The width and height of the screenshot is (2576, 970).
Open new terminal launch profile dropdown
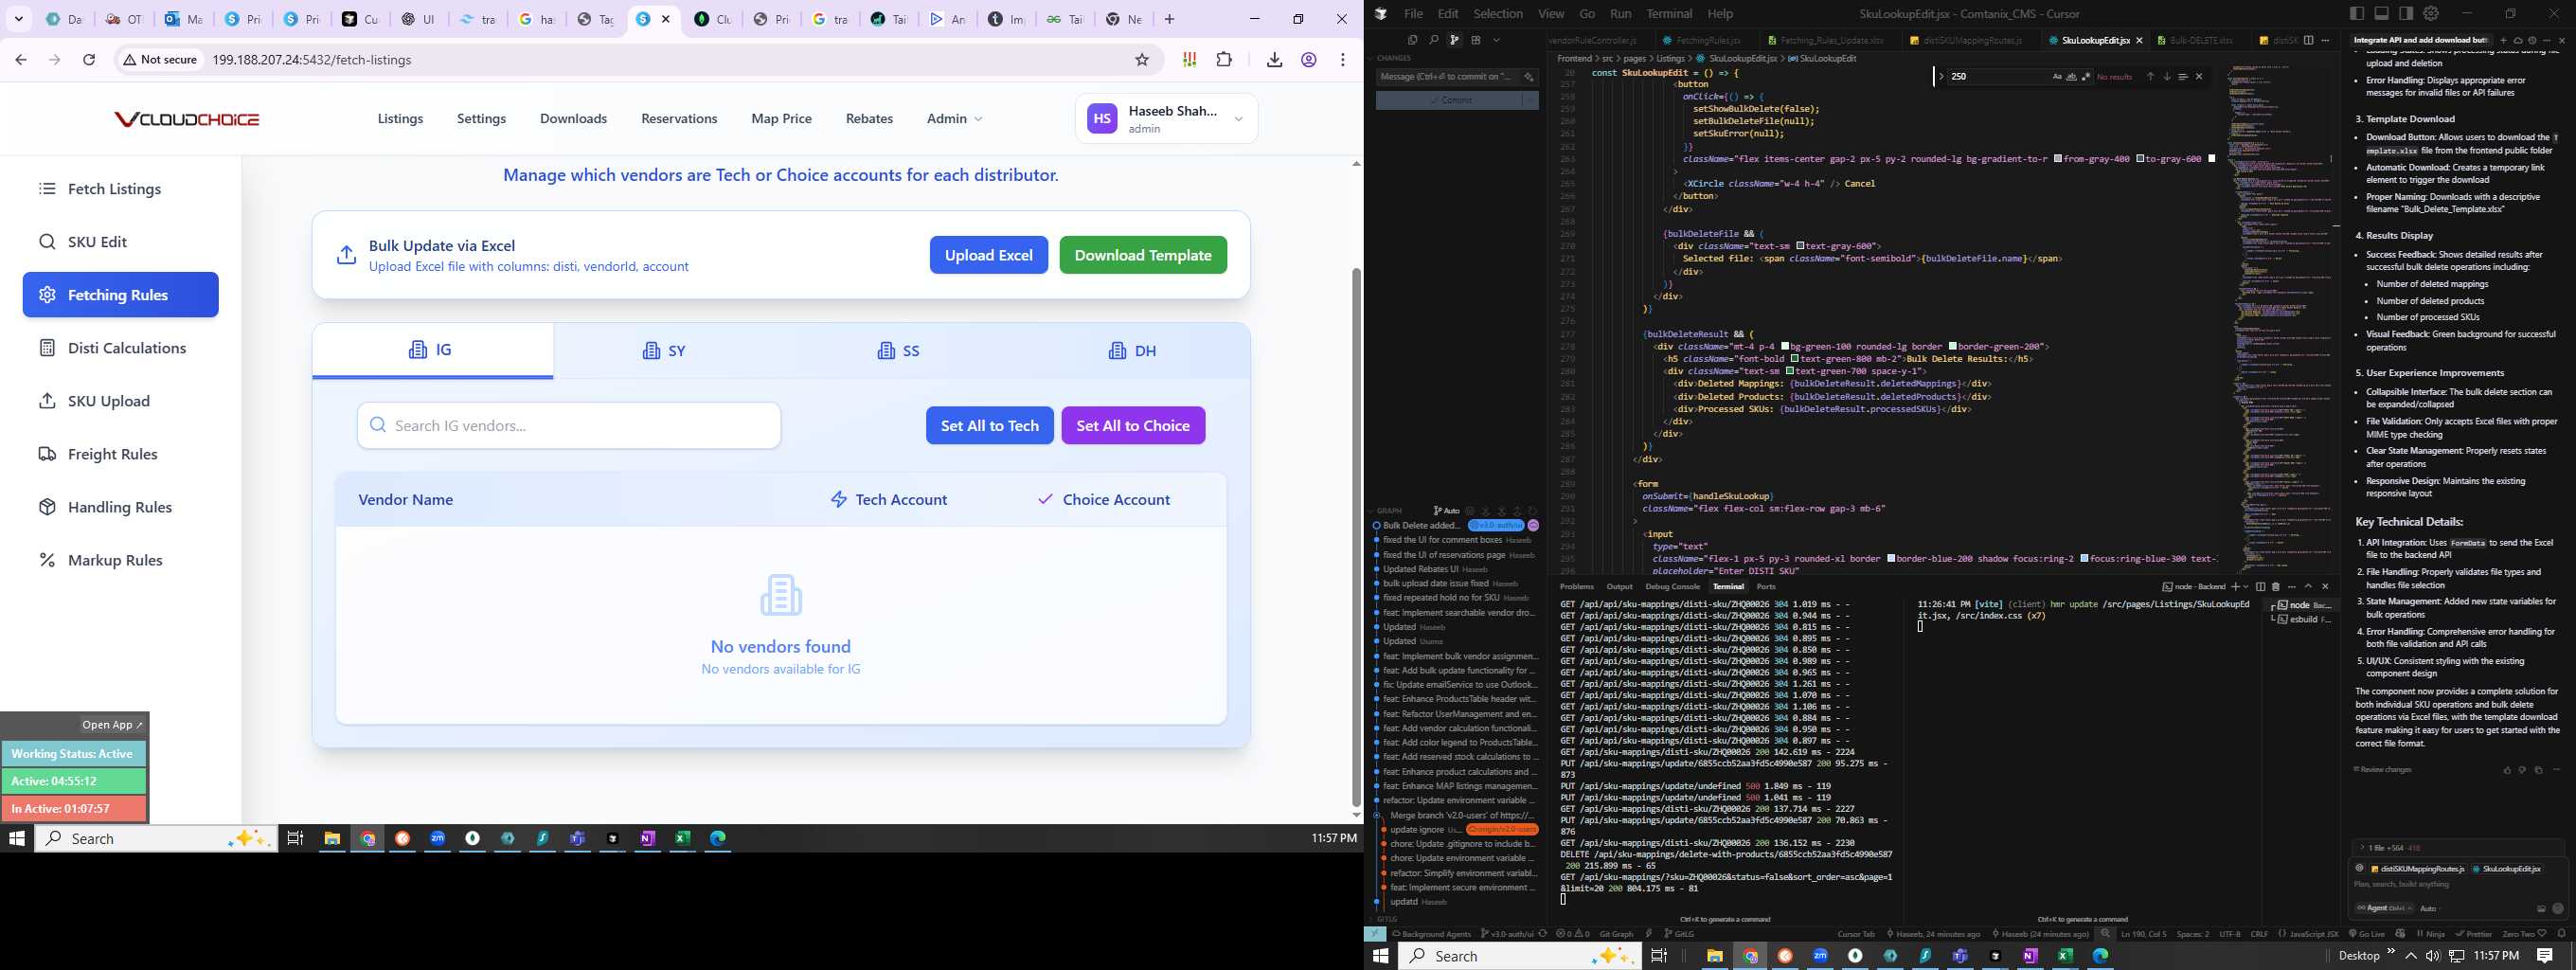point(2245,587)
